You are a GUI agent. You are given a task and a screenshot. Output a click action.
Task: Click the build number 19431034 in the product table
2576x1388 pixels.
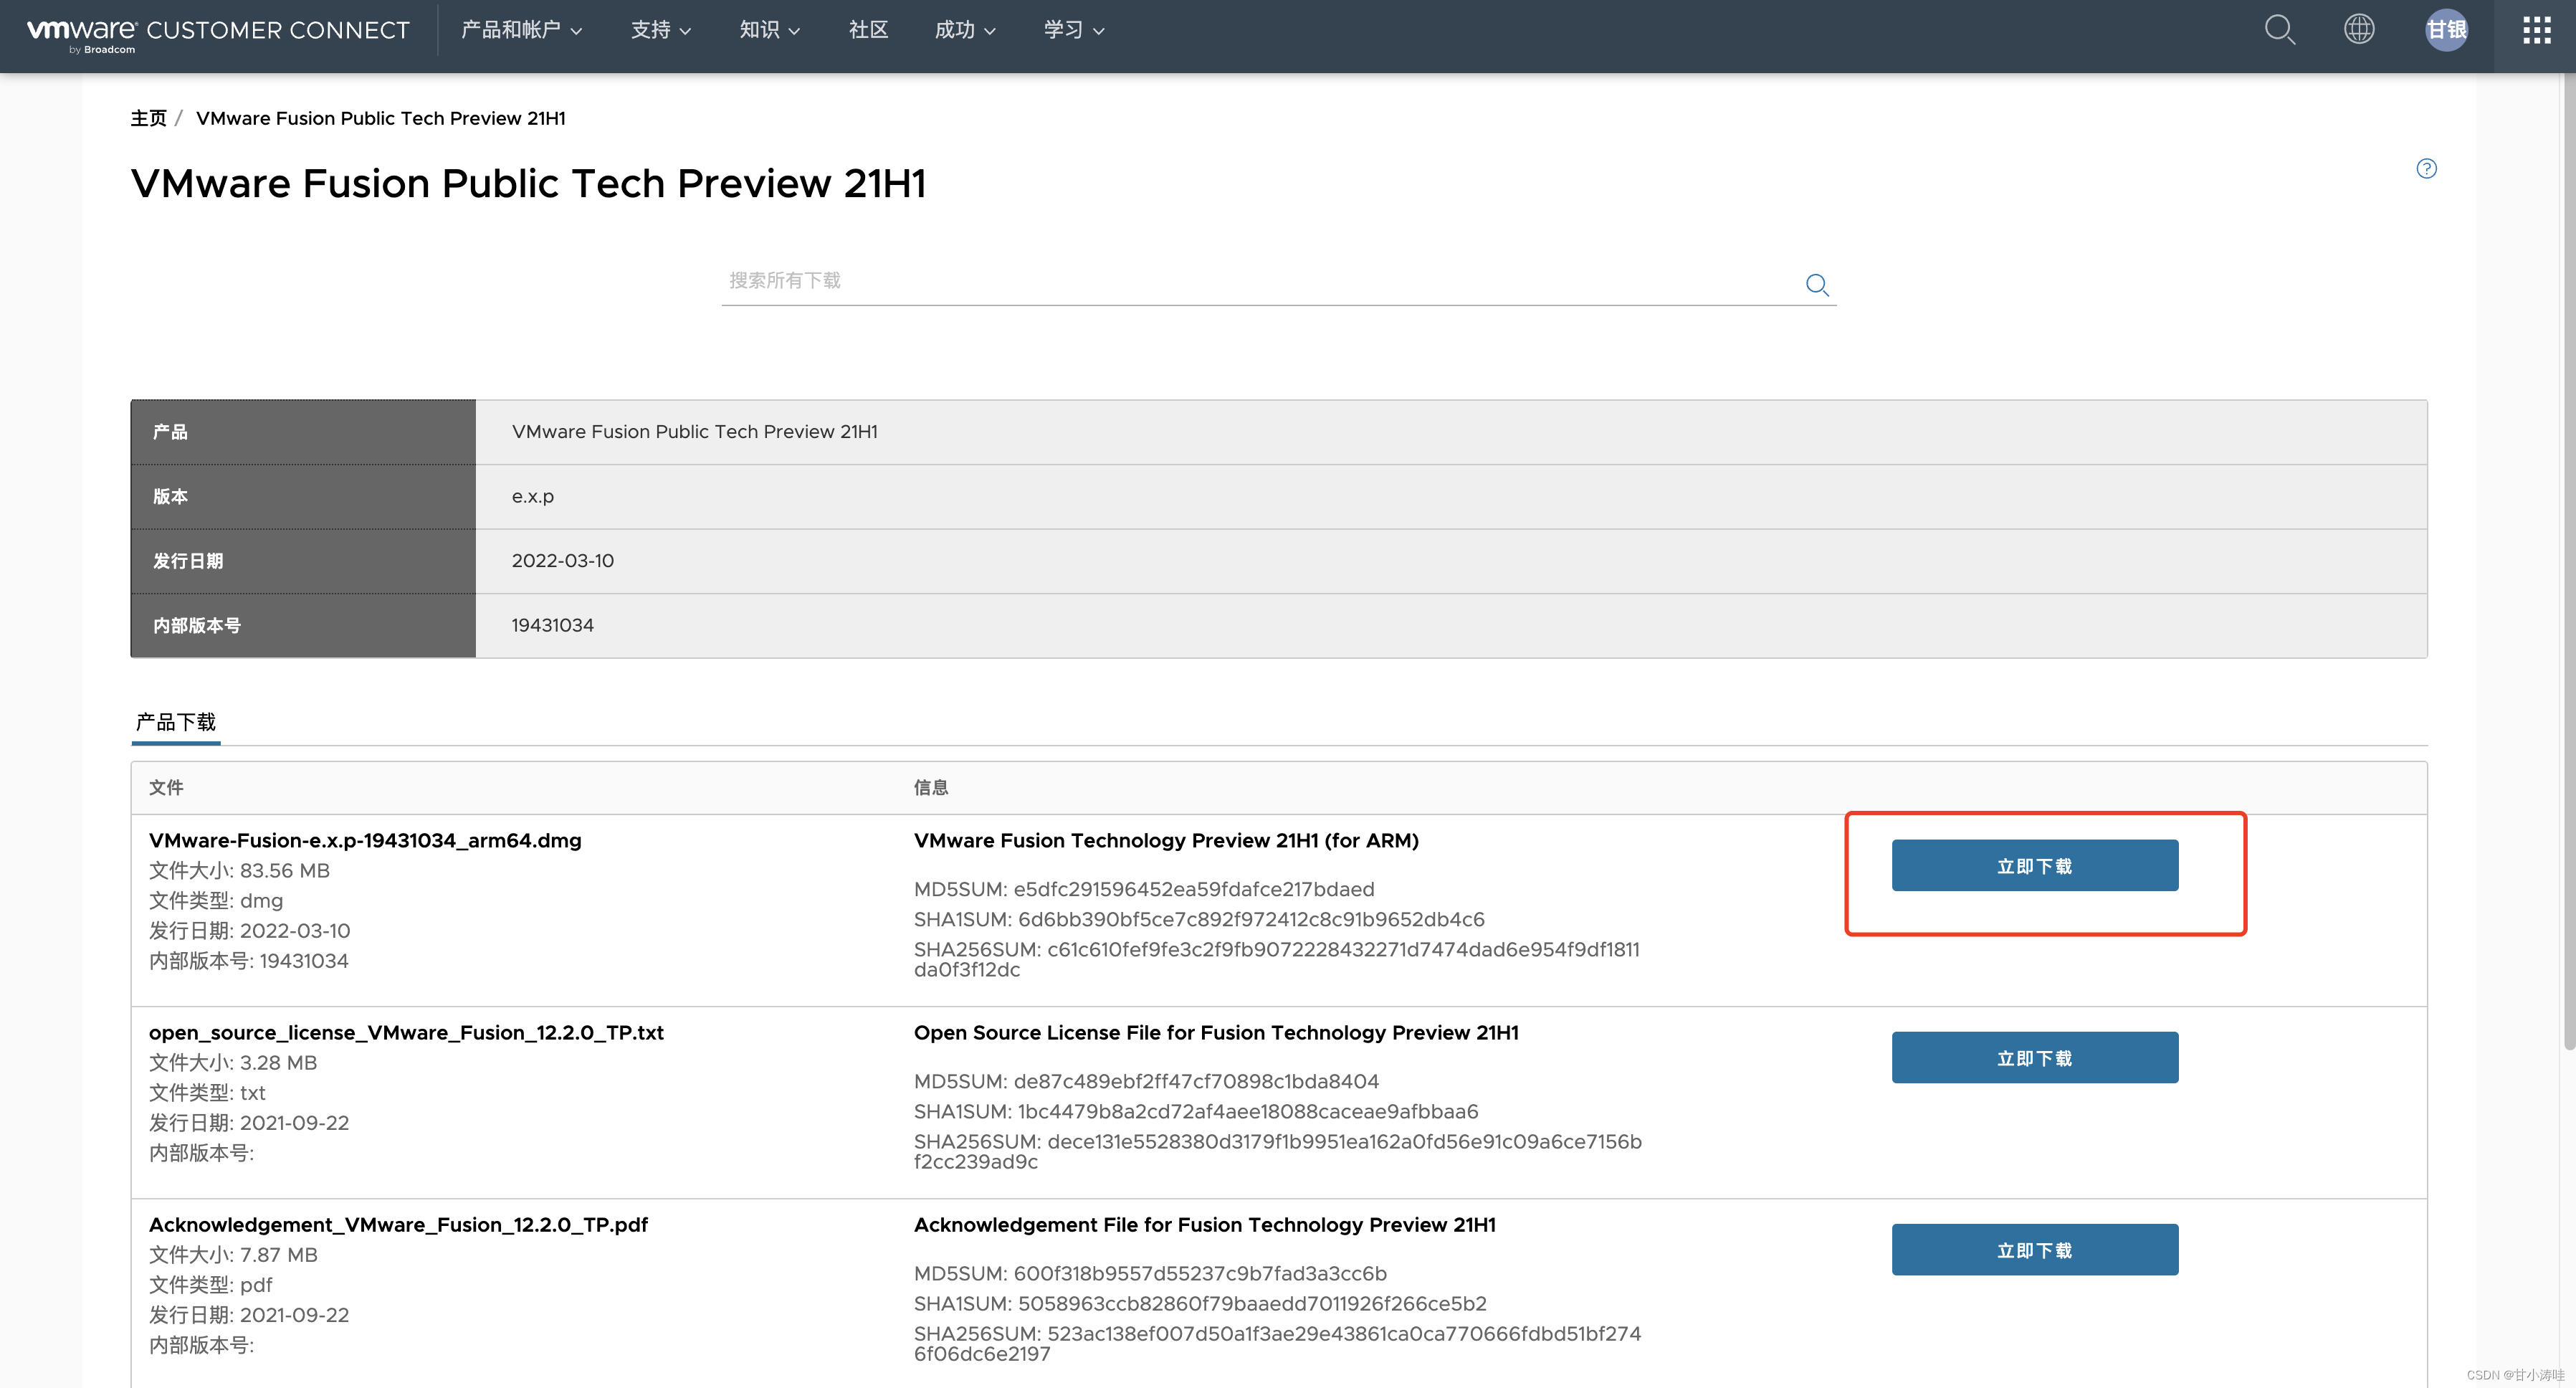click(553, 625)
